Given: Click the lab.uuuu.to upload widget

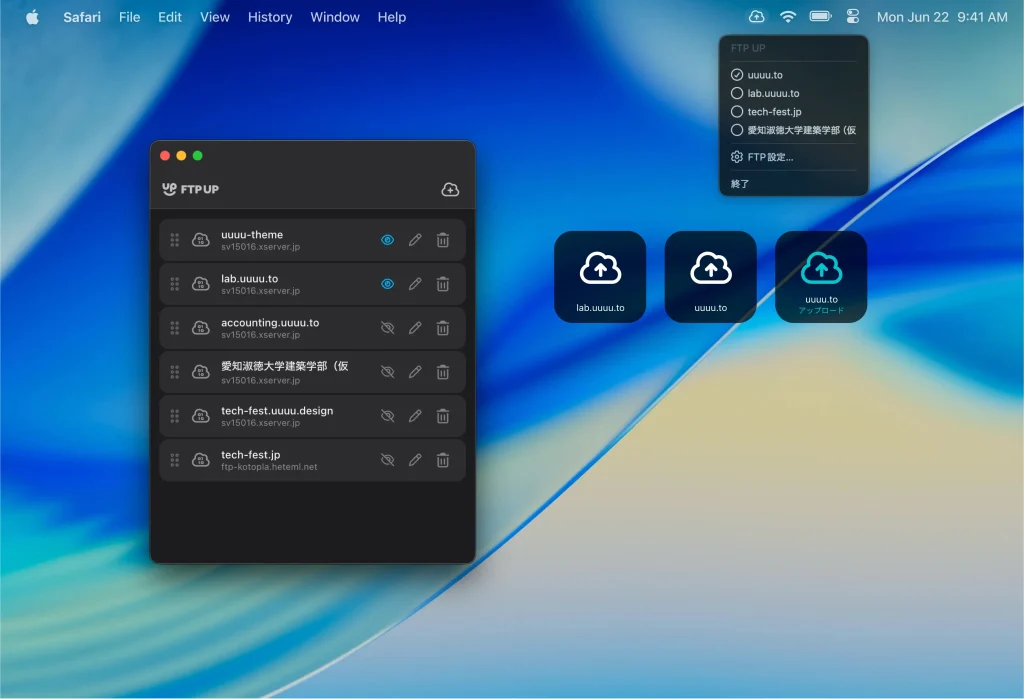Looking at the screenshot, I should (x=600, y=276).
